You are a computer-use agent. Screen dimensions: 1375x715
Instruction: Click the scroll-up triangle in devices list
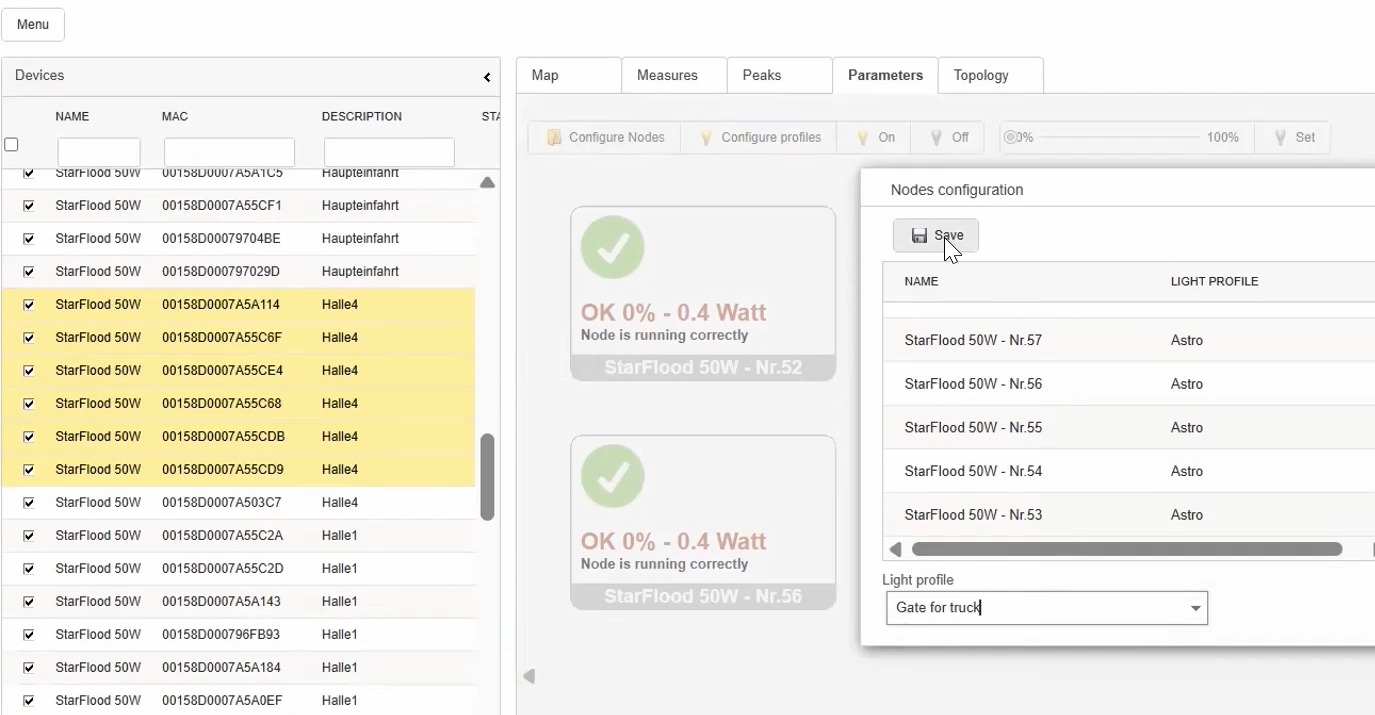point(487,183)
